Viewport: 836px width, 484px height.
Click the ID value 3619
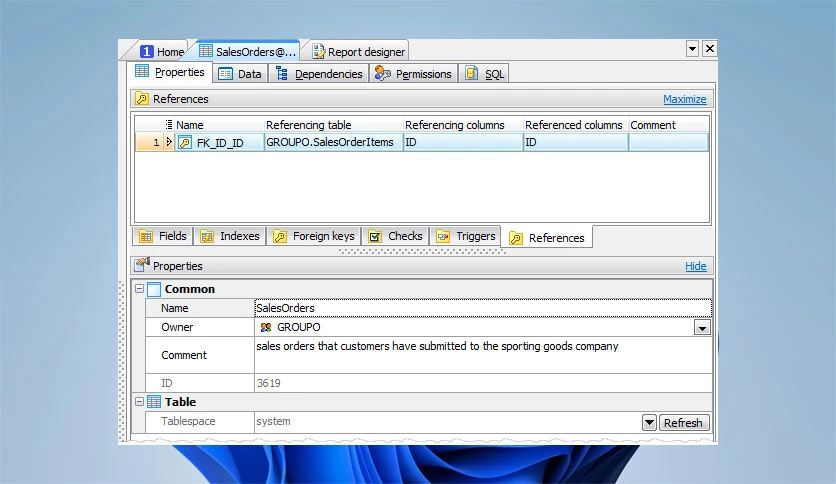[268, 383]
